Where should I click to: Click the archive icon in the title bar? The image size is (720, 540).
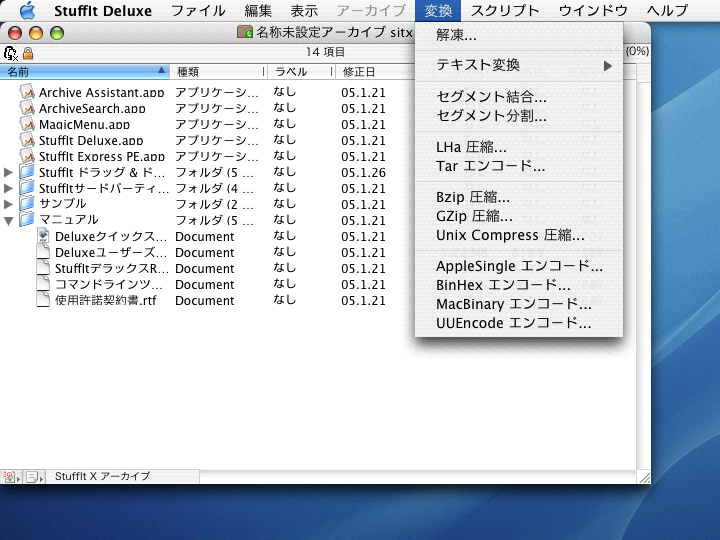[245, 32]
